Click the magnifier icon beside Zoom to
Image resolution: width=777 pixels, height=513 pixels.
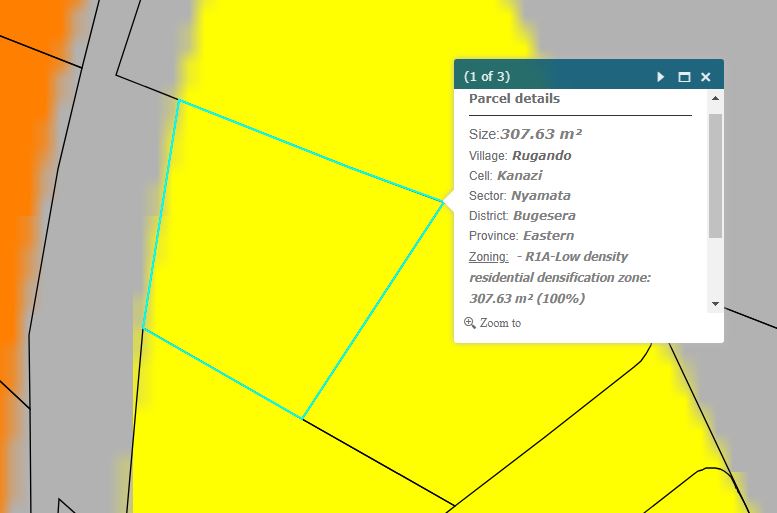[x=470, y=323]
